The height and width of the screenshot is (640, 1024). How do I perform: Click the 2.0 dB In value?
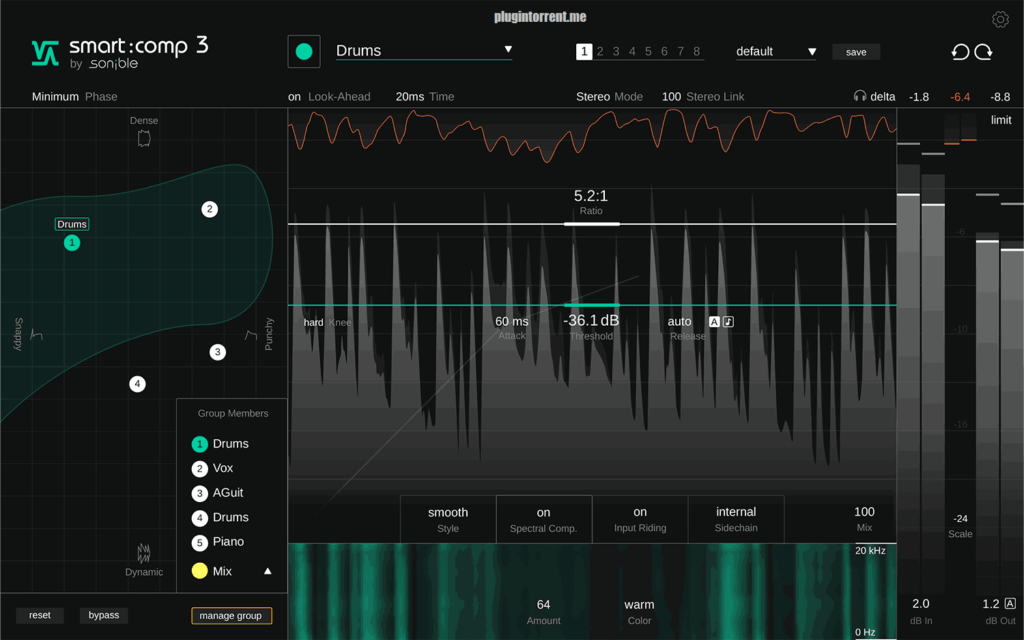(x=921, y=603)
